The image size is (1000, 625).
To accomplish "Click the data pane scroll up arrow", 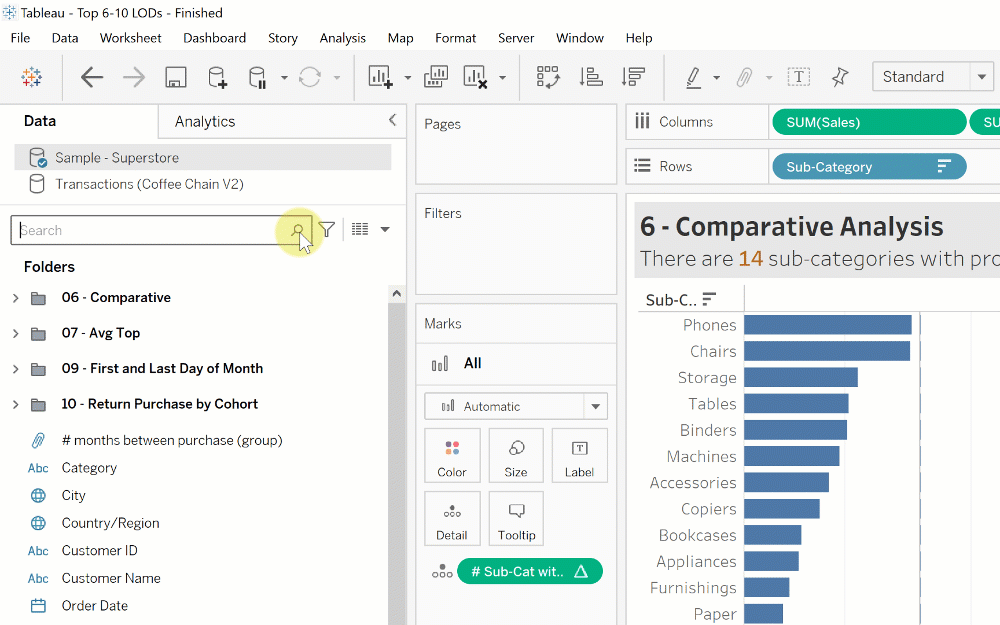I will click(397, 293).
